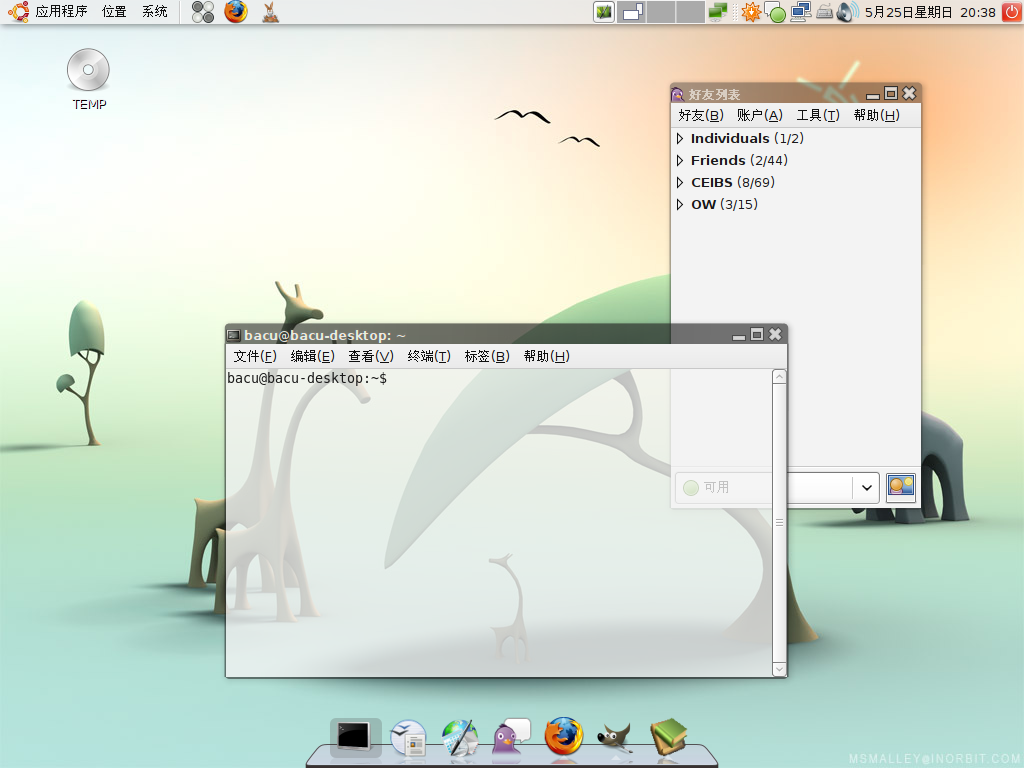This screenshot has height=768, width=1024.
Task: Launch Pidgin from the dock
Action: point(511,737)
